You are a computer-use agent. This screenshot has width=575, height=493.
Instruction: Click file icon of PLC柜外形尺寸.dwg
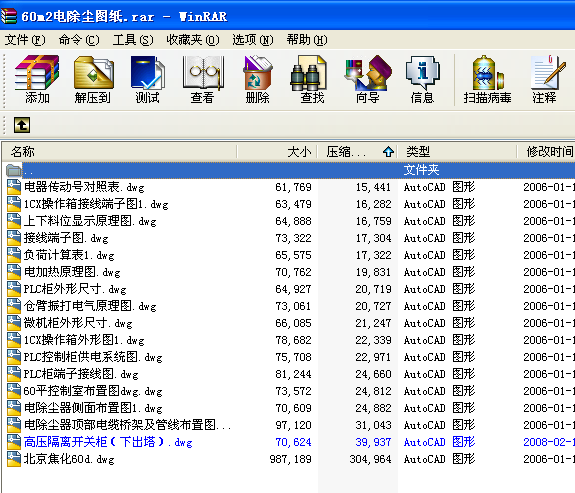pos(14,289)
